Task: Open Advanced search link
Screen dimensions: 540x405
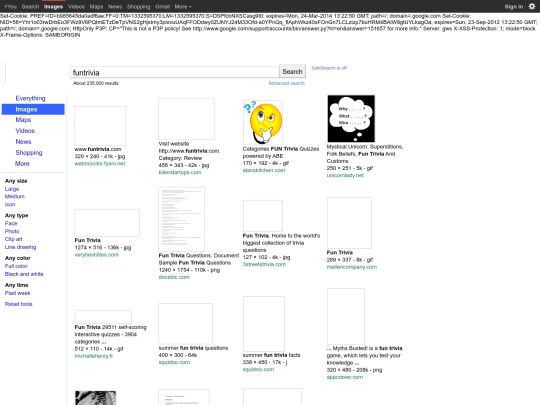Action: click(287, 83)
